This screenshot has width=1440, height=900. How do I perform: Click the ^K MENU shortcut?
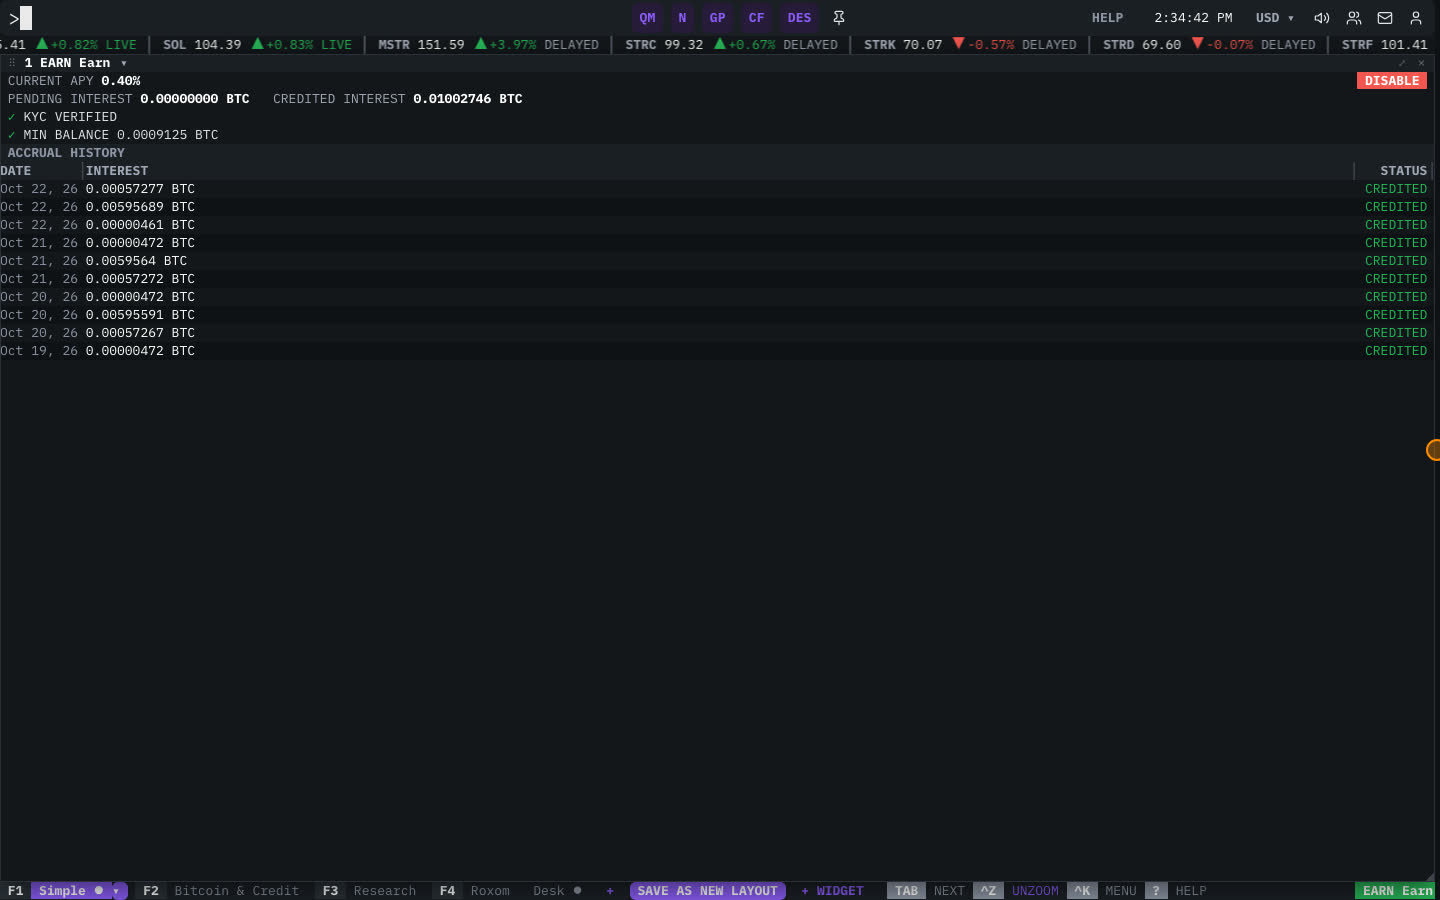(1102, 891)
